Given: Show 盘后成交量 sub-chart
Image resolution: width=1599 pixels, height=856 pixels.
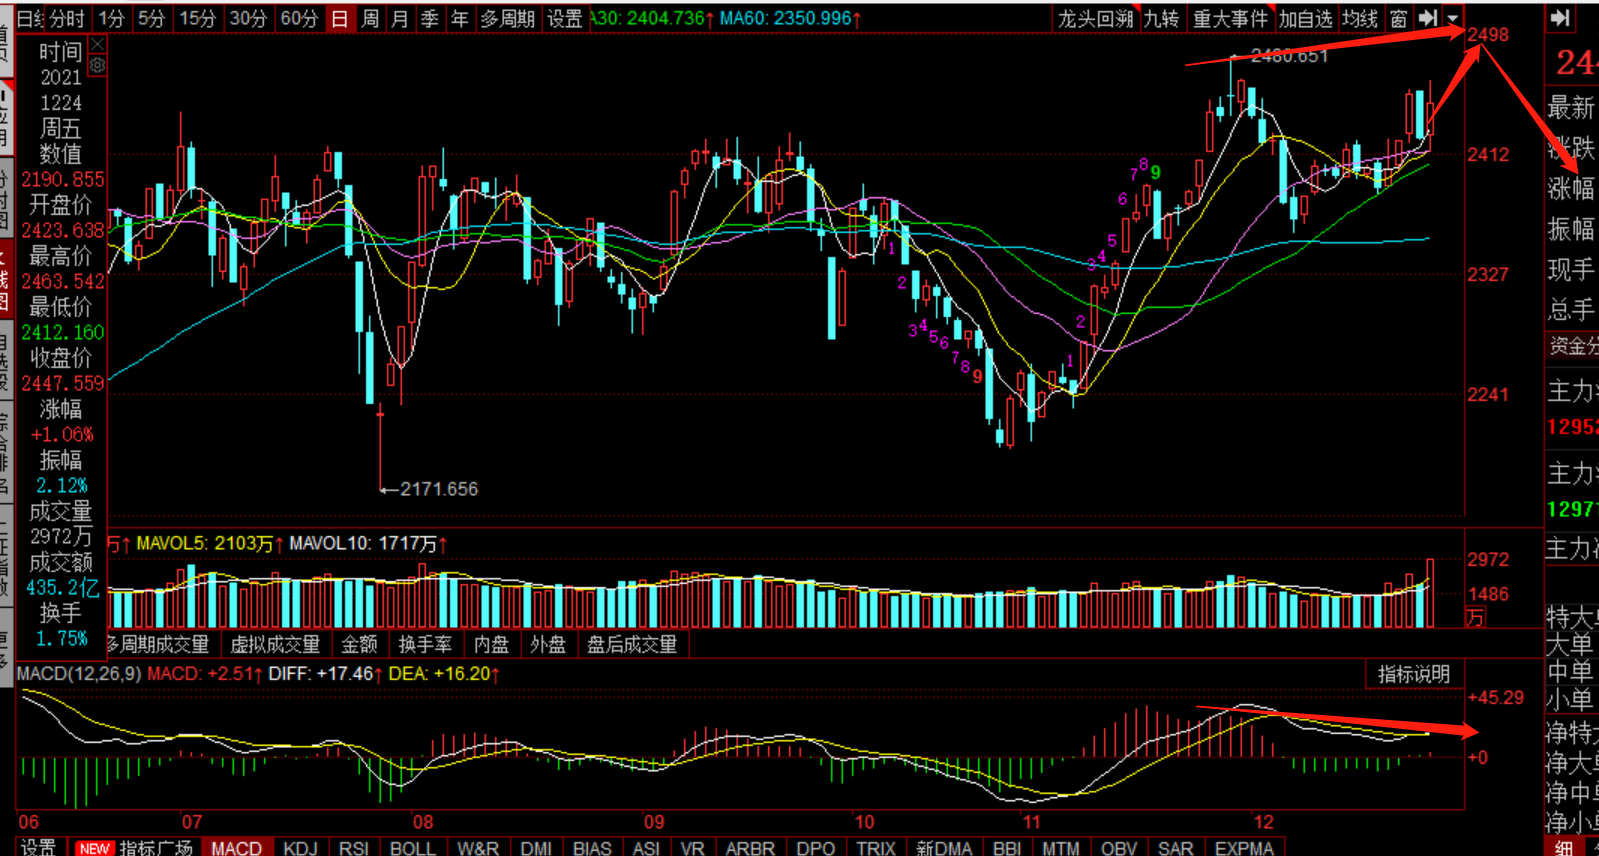Looking at the screenshot, I should [x=632, y=645].
